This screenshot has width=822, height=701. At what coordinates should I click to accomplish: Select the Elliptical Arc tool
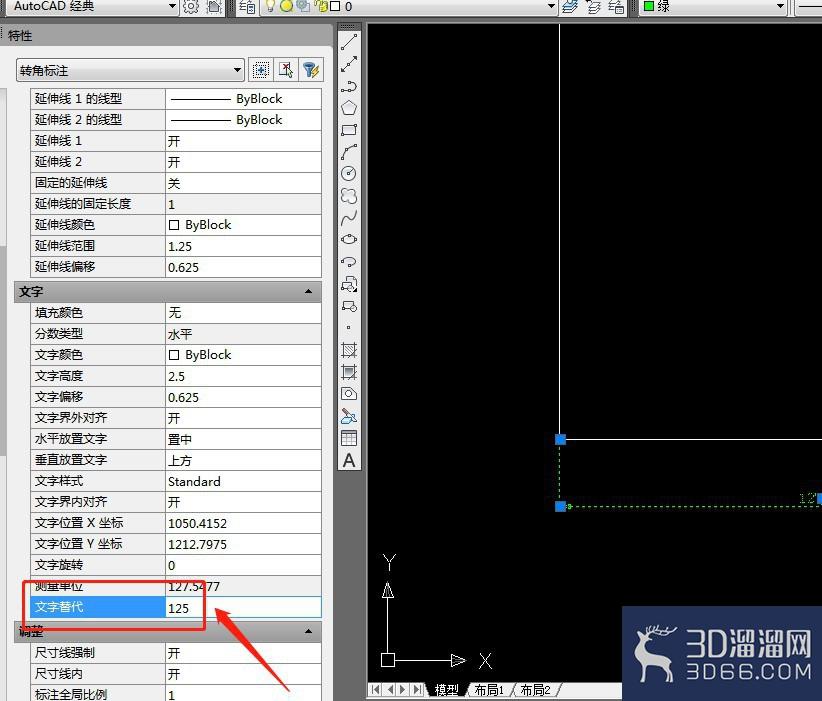[x=349, y=262]
